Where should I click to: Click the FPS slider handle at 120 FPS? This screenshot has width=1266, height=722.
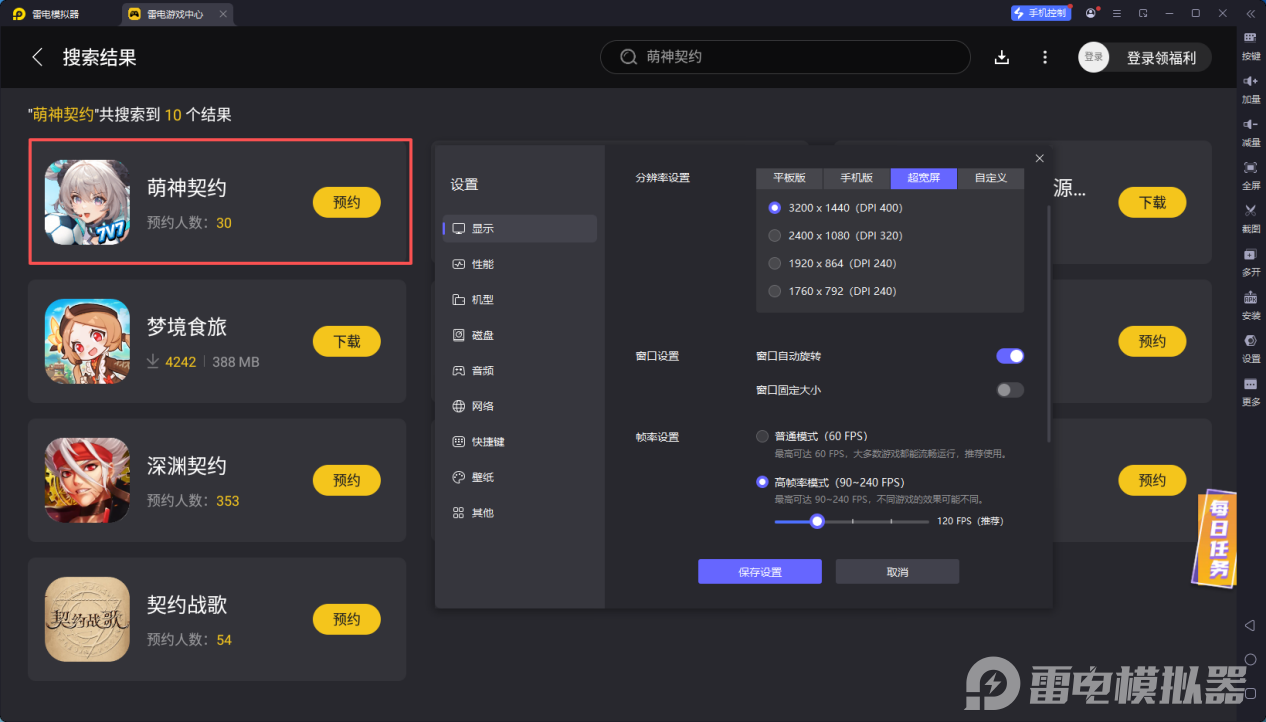click(817, 521)
